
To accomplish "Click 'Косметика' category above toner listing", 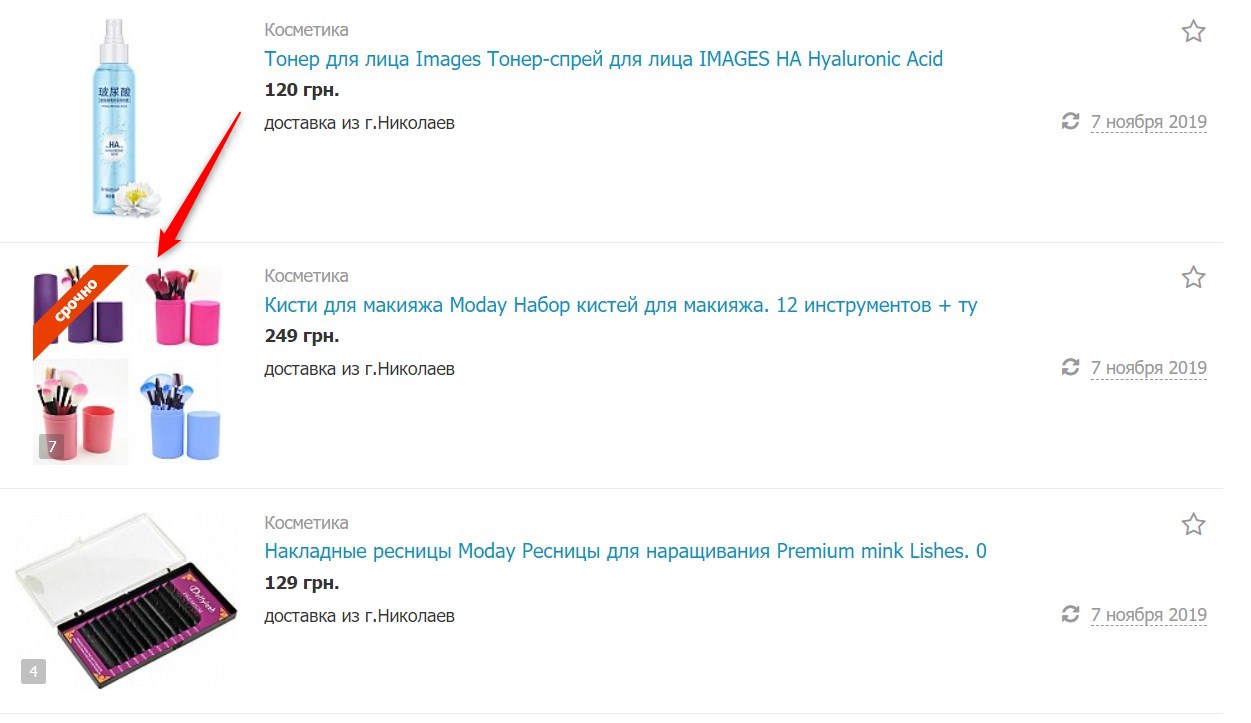I will point(306,29).
